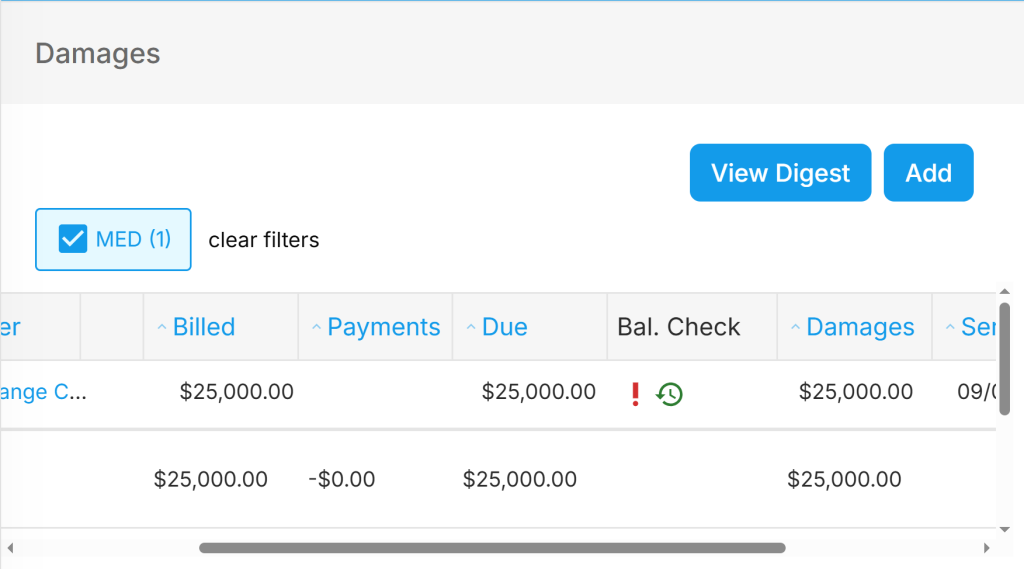Select the row's $25,000.00 Billed cell
1024x569 pixels.
(237, 392)
